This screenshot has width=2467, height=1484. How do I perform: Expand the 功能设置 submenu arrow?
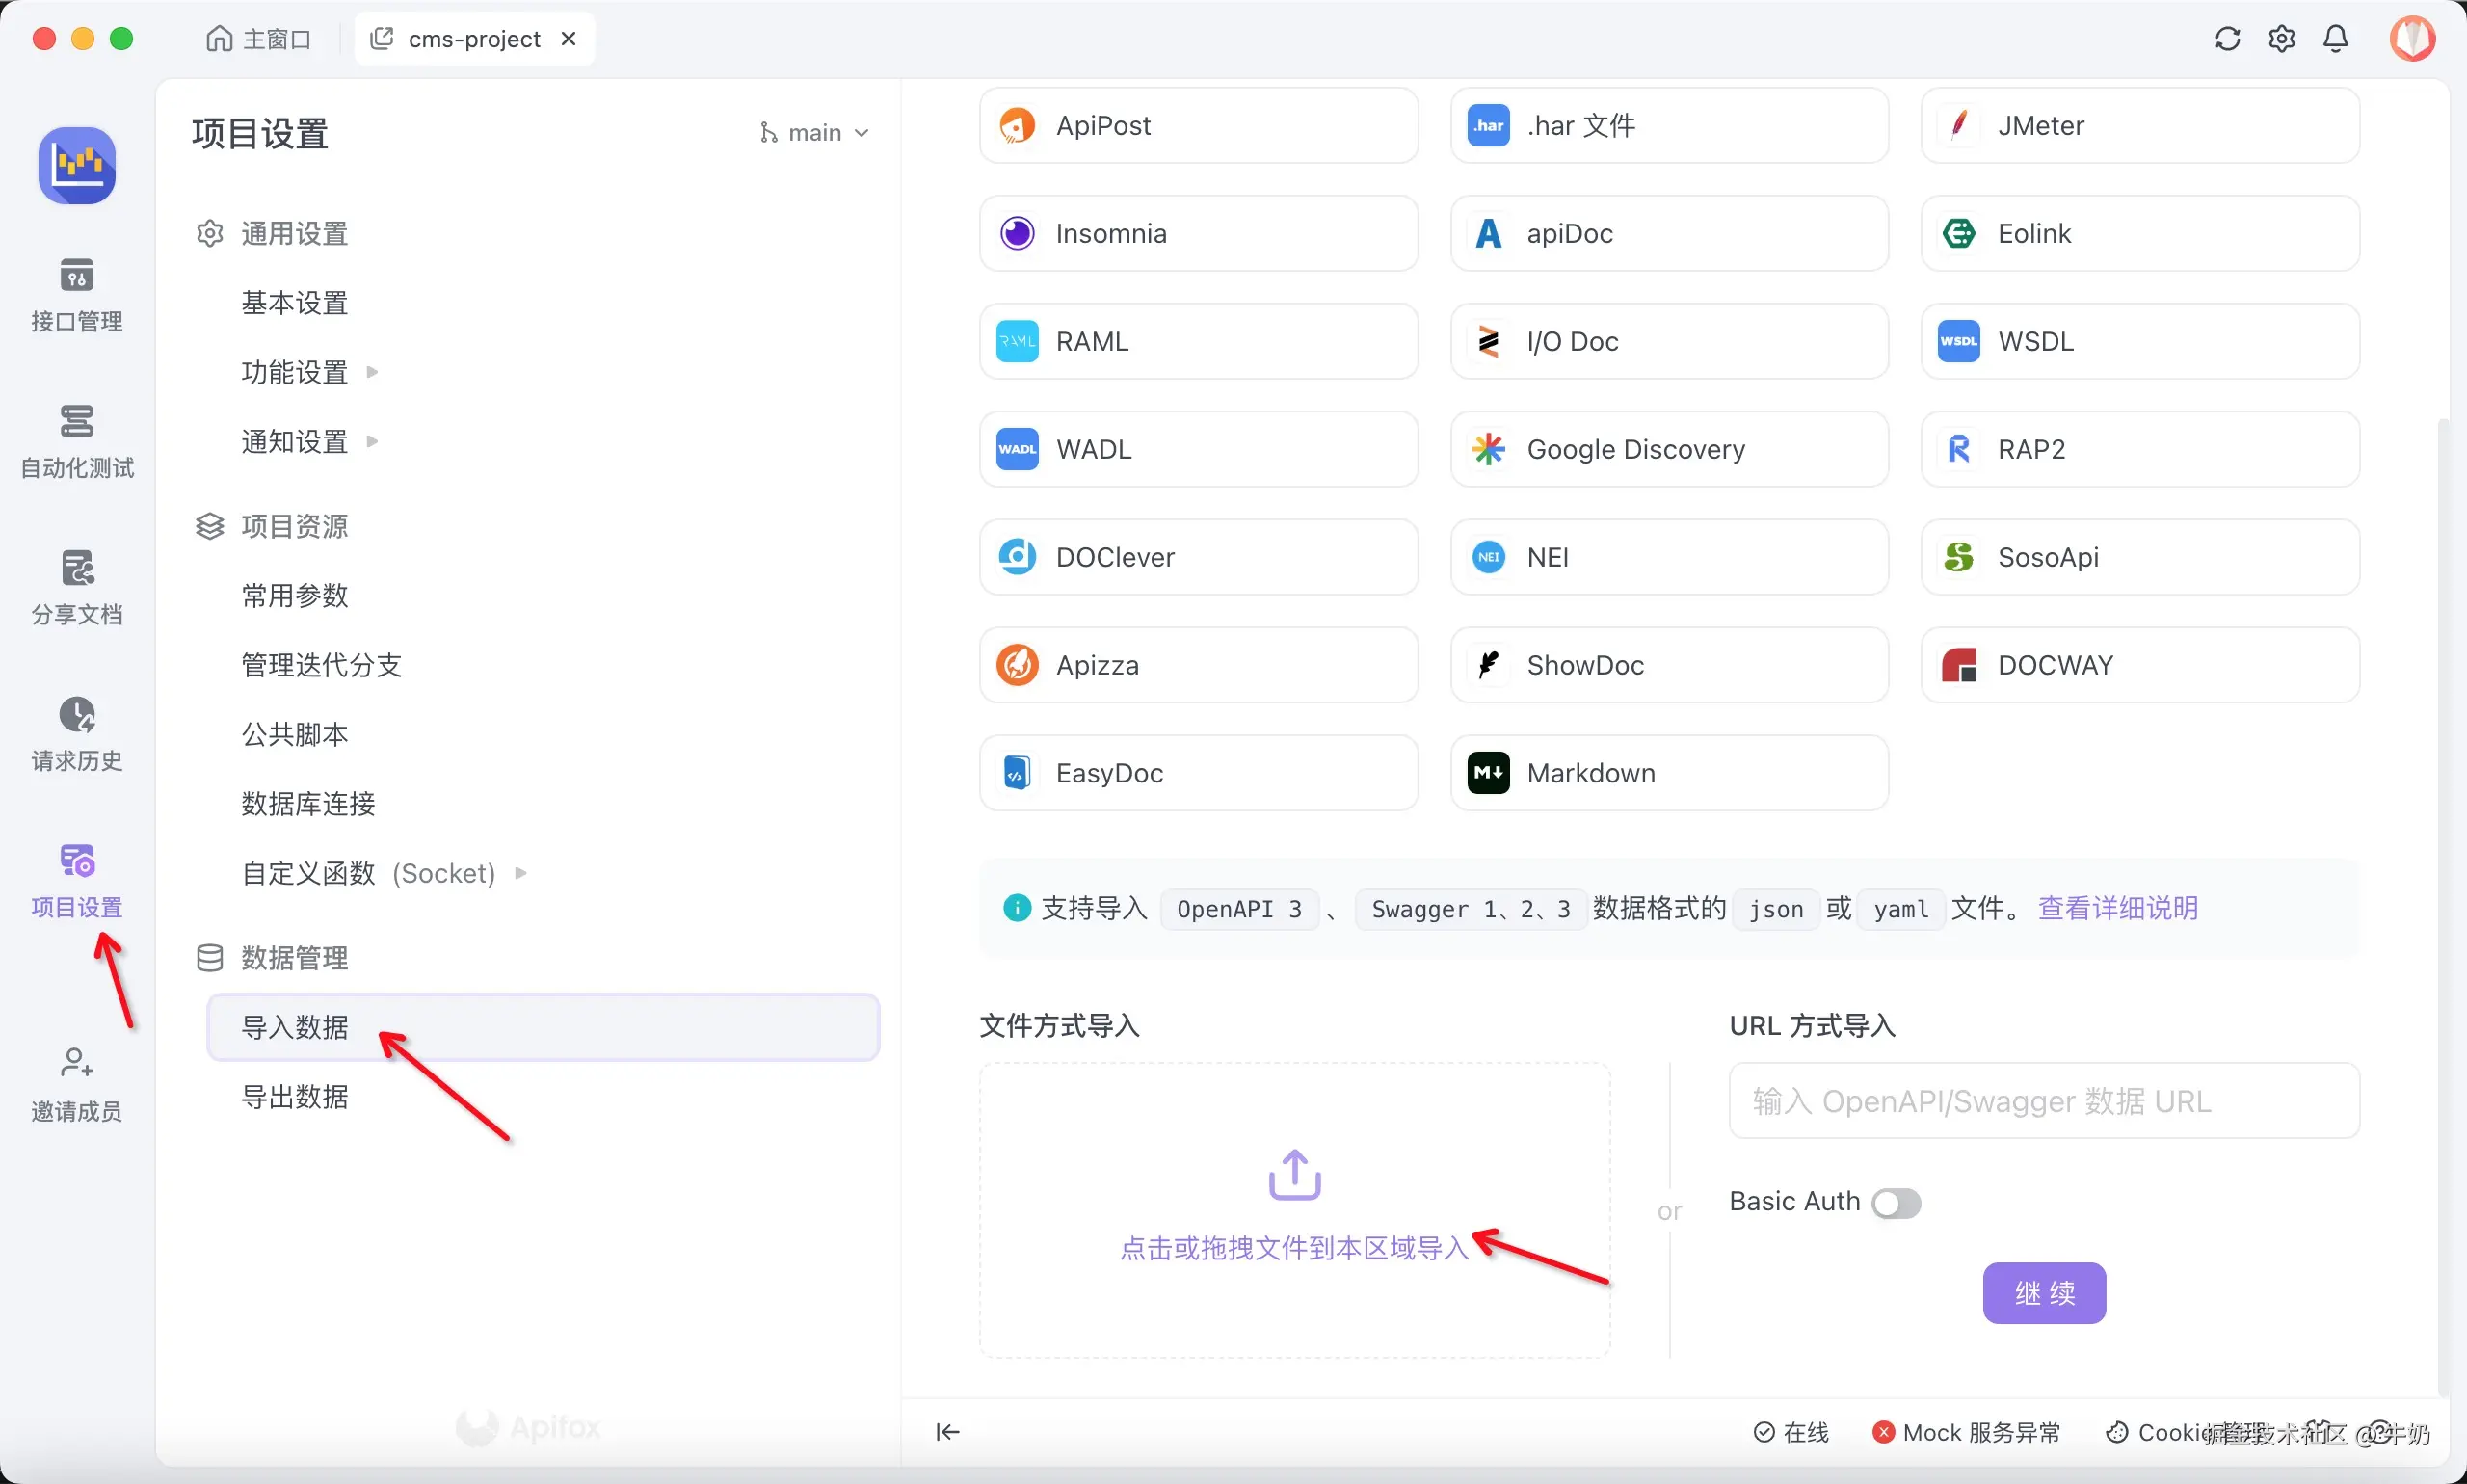[x=373, y=372]
